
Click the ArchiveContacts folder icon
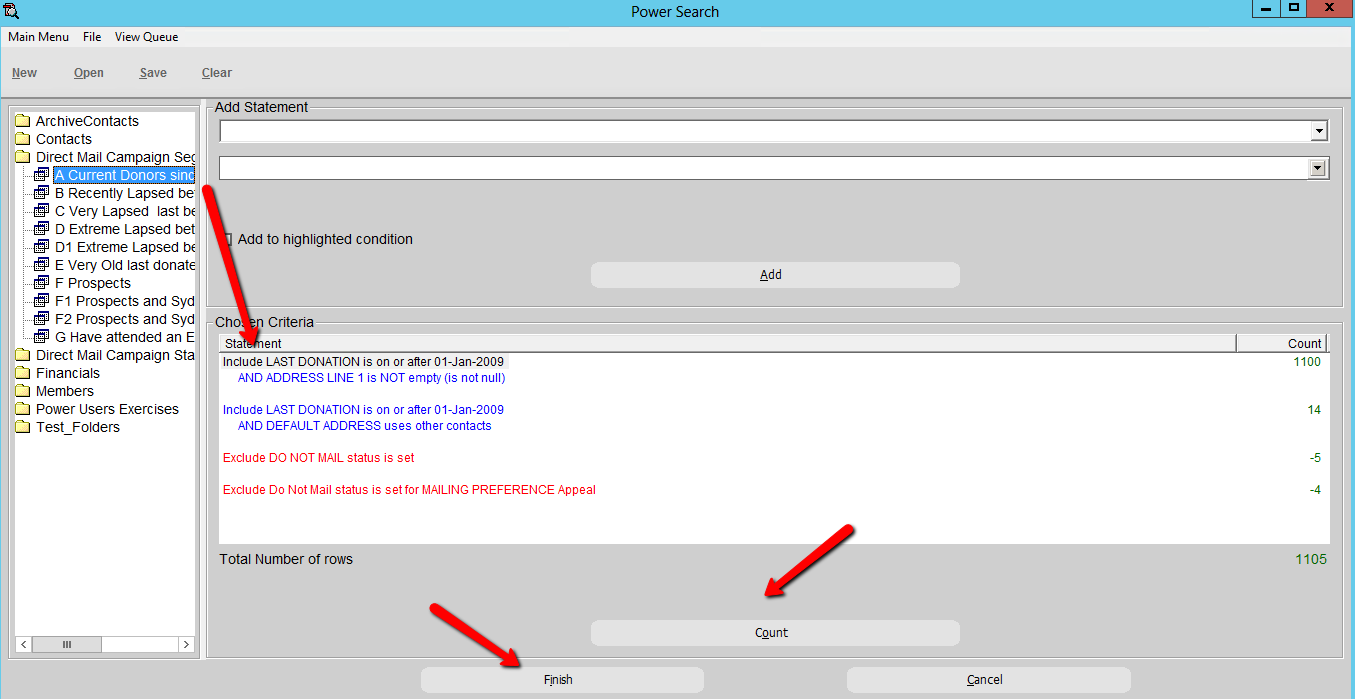[x=22, y=121]
